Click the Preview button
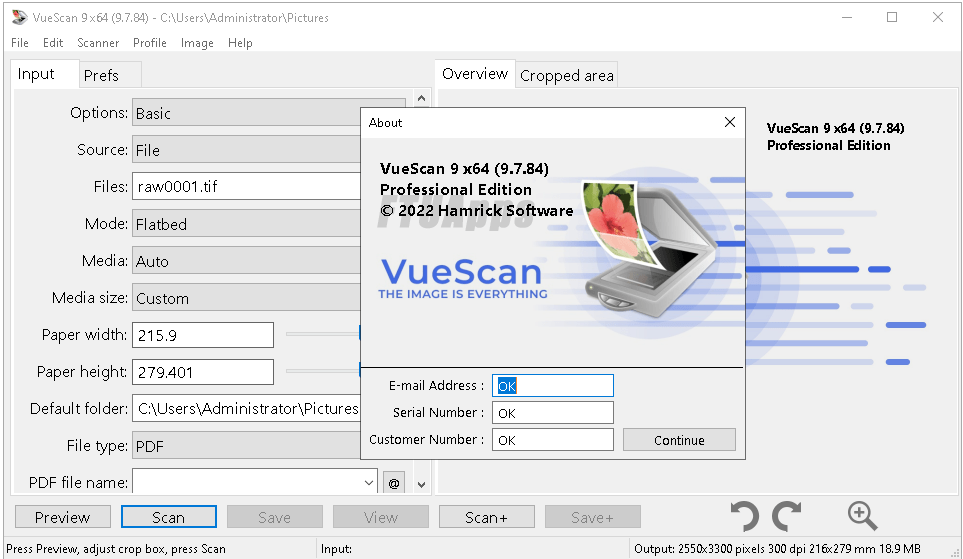The image size is (963, 559). pos(63,517)
